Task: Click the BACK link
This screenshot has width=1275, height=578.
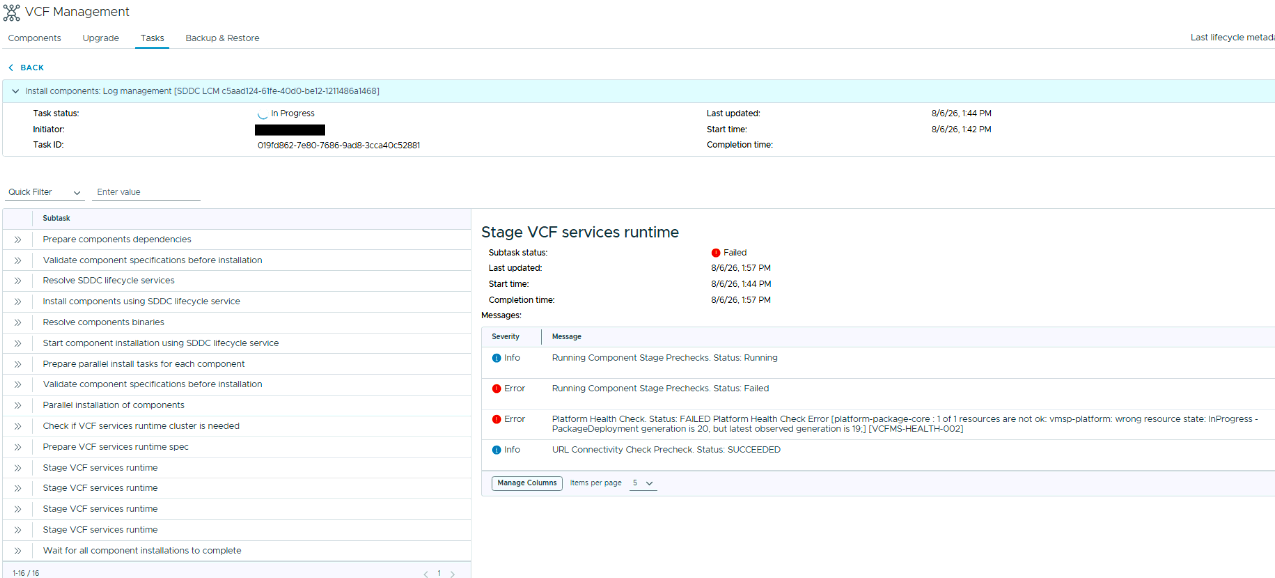Action: 26,68
